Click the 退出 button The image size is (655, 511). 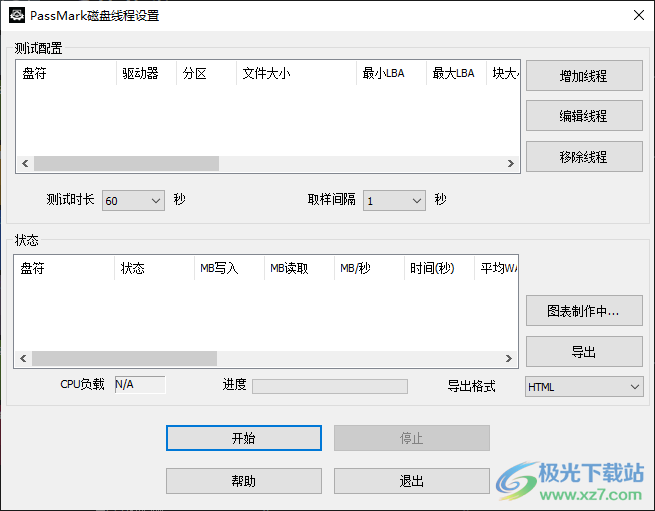pos(412,481)
